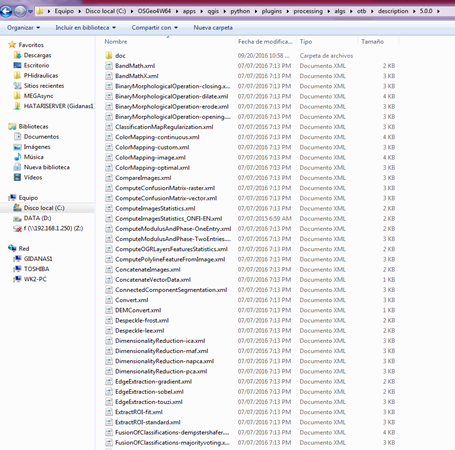455x450 pixels.
Task: Select Despeckle-frost.xml file
Action: click(x=142, y=320)
